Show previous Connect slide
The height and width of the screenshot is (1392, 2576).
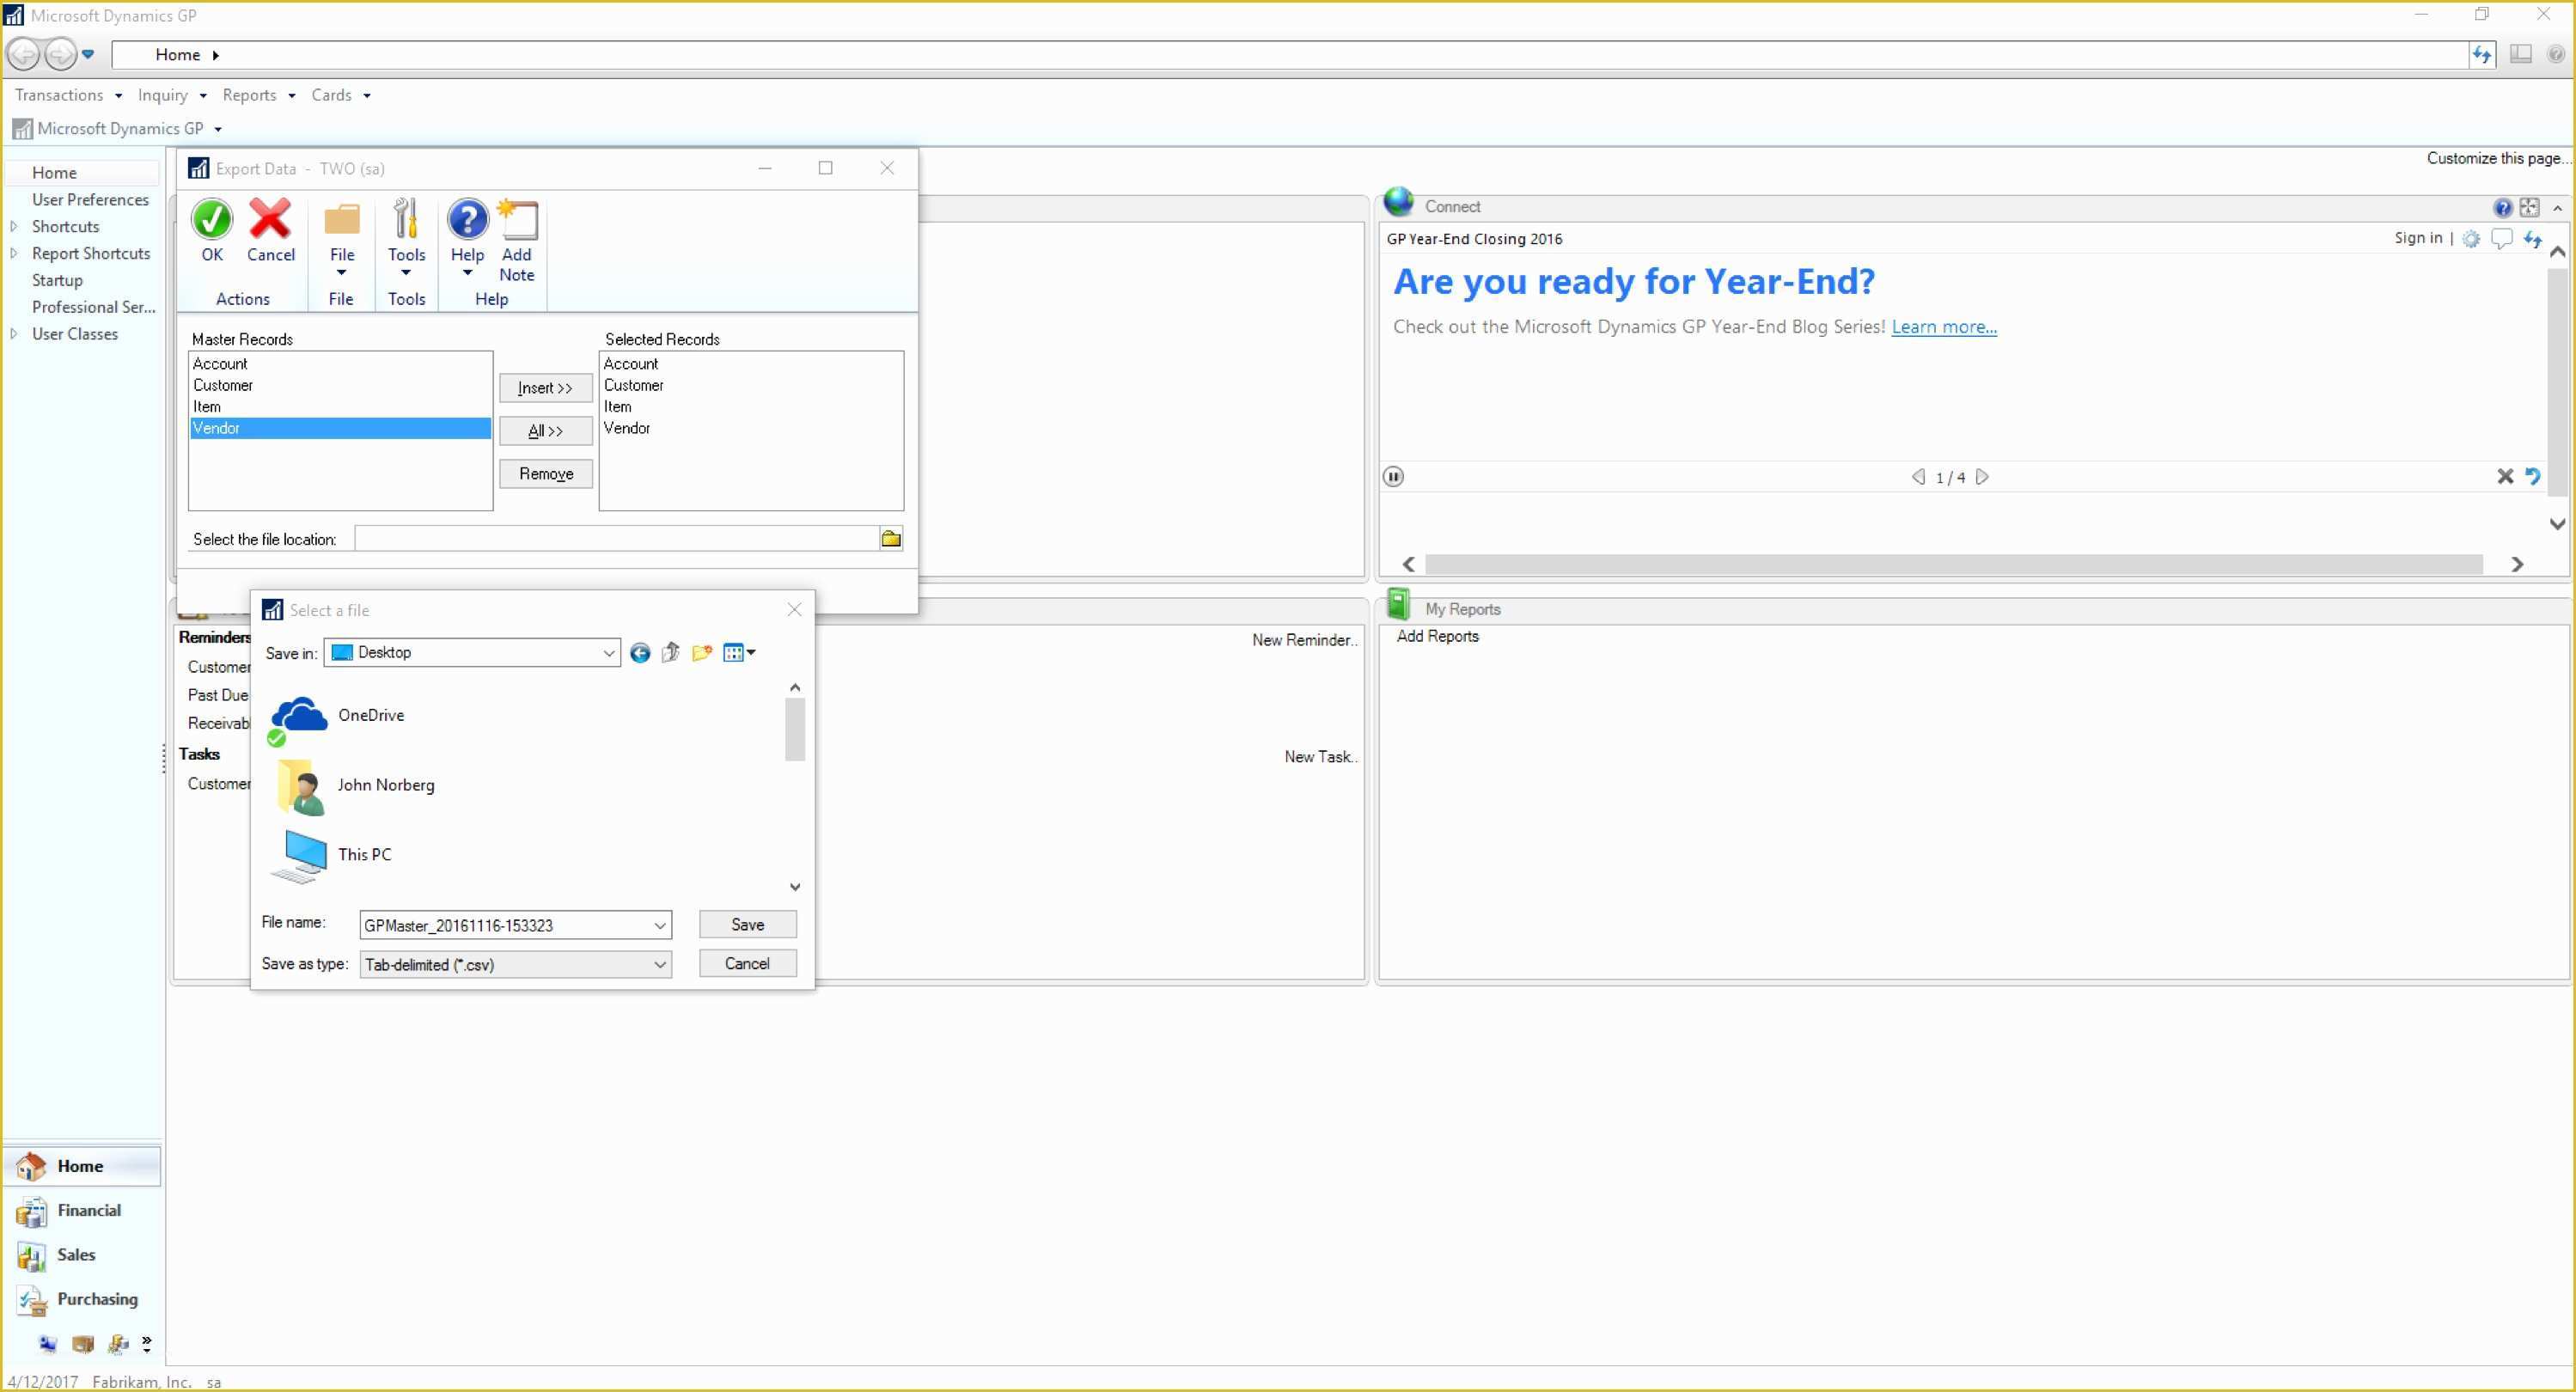[x=1918, y=477]
